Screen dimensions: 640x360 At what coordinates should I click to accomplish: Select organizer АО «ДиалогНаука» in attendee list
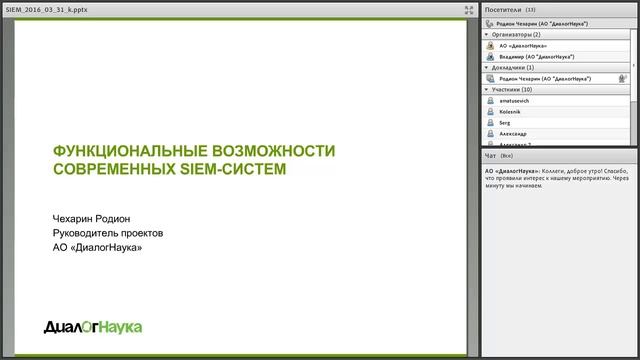point(556,46)
